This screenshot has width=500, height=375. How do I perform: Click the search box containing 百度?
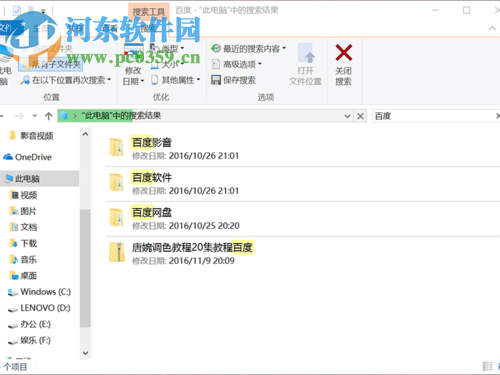pyautogui.click(x=436, y=116)
